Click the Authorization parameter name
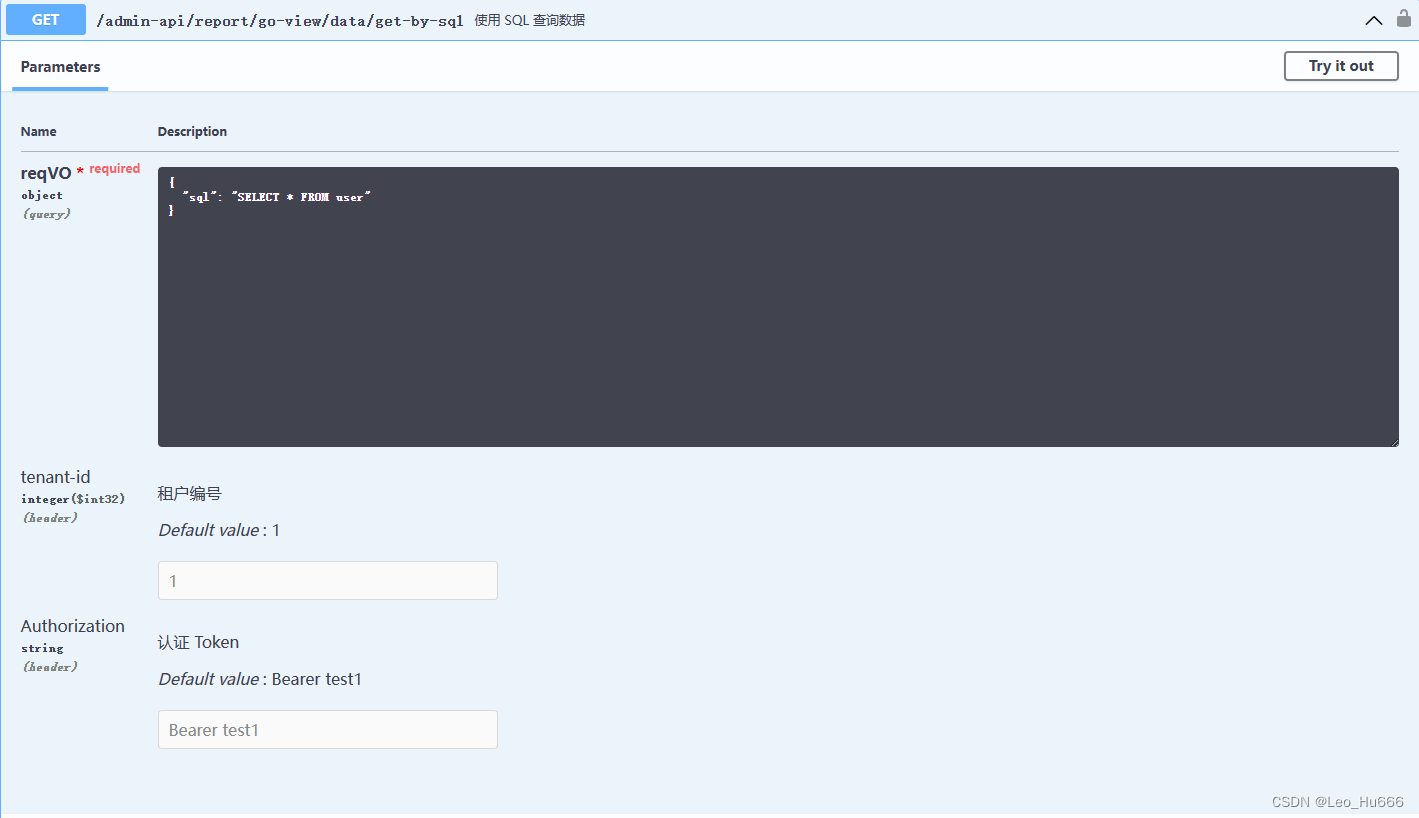This screenshot has height=818, width=1419. click(x=73, y=626)
